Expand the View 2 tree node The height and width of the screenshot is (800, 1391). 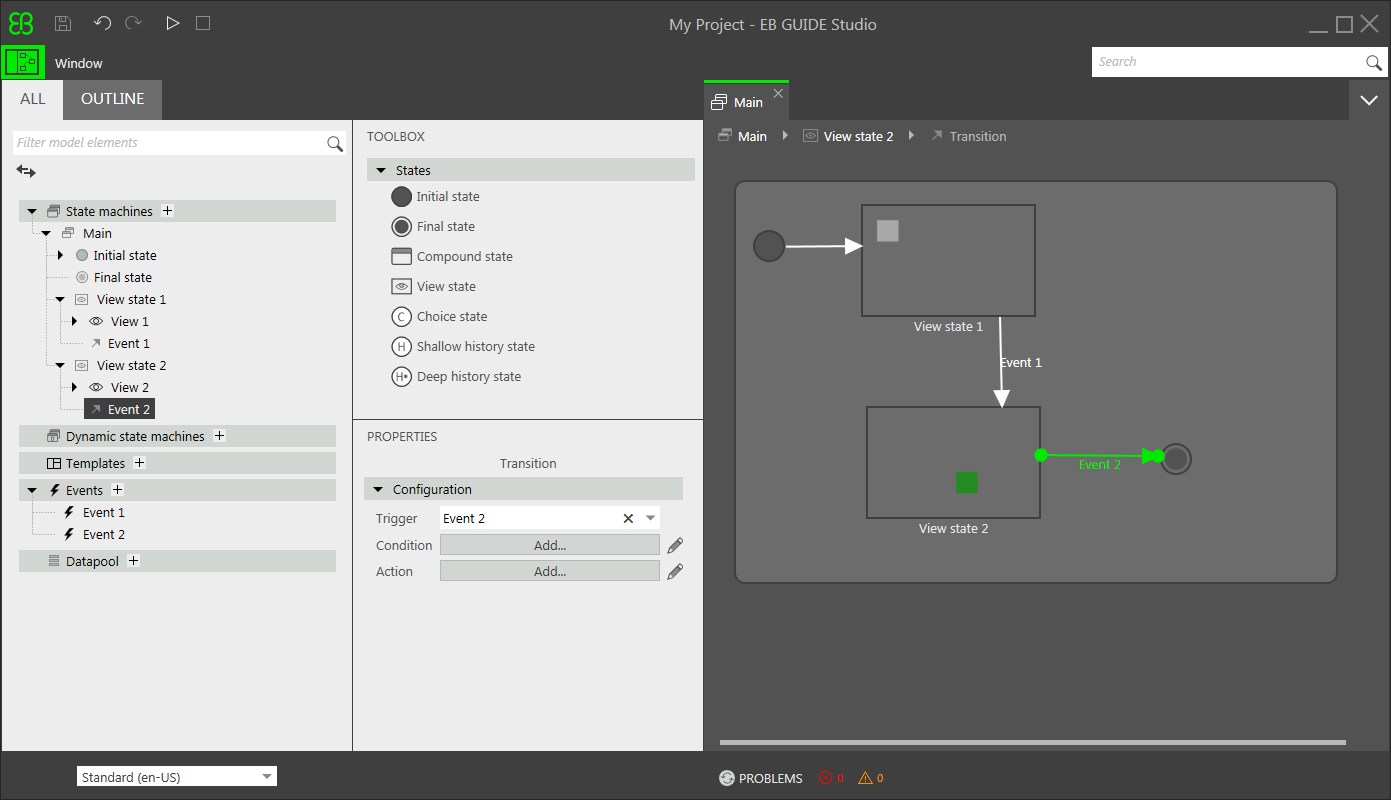point(74,387)
